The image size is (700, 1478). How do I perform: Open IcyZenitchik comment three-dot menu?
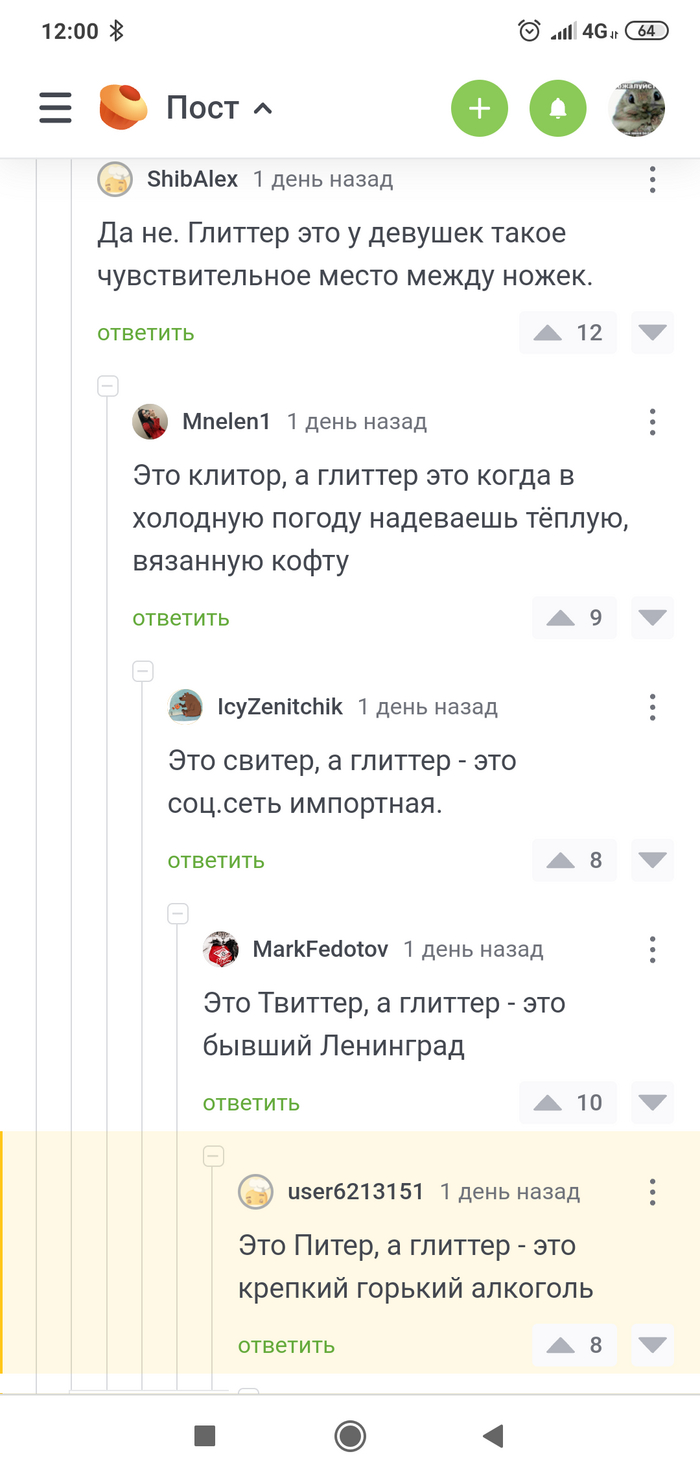[x=652, y=706]
